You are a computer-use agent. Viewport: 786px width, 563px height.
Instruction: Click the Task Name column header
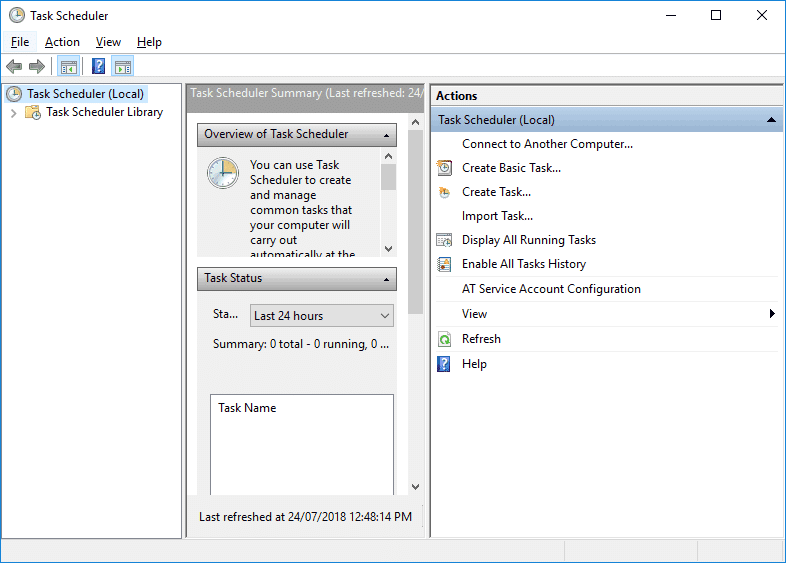[247, 408]
